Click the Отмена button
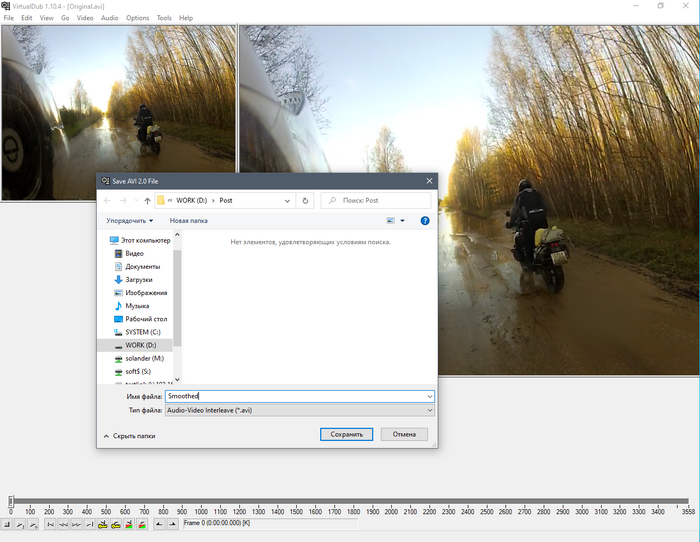Image resolution: width=700 pixels, height=542 pixels. (404, 435)
